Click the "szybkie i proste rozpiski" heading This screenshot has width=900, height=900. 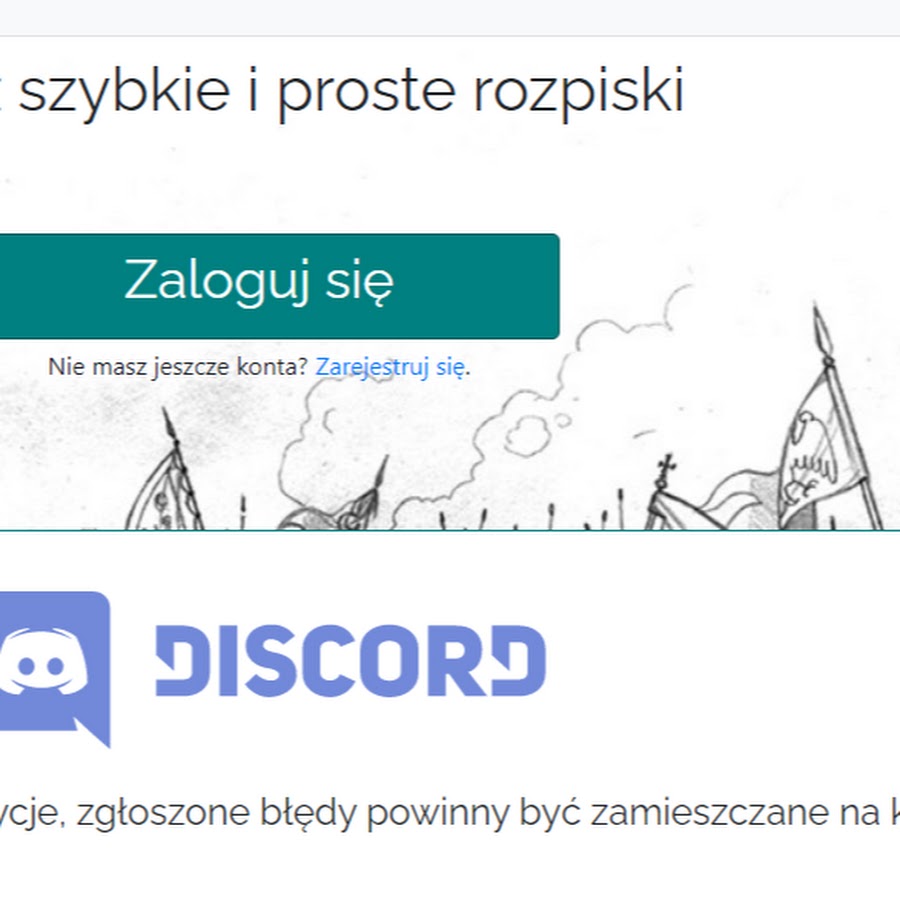351,90
